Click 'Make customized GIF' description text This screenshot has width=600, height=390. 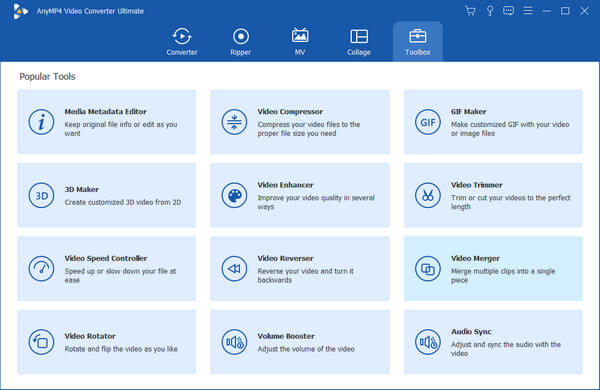pos(510,129)
